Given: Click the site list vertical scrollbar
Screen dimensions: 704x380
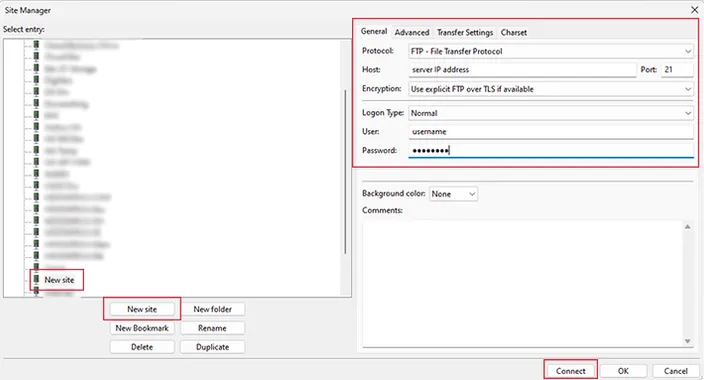Looking at the screenshot, I should click(x=345, y=172).
